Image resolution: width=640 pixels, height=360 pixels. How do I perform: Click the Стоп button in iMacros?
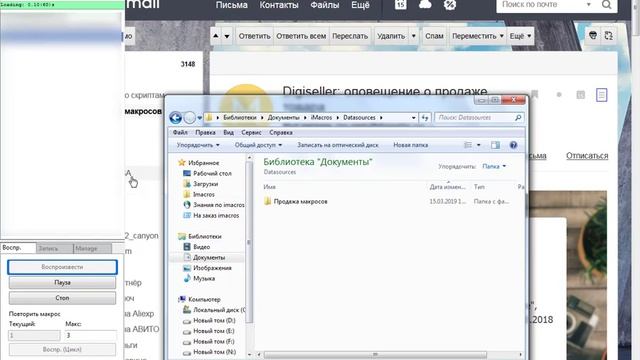click(x=62, y=298)
